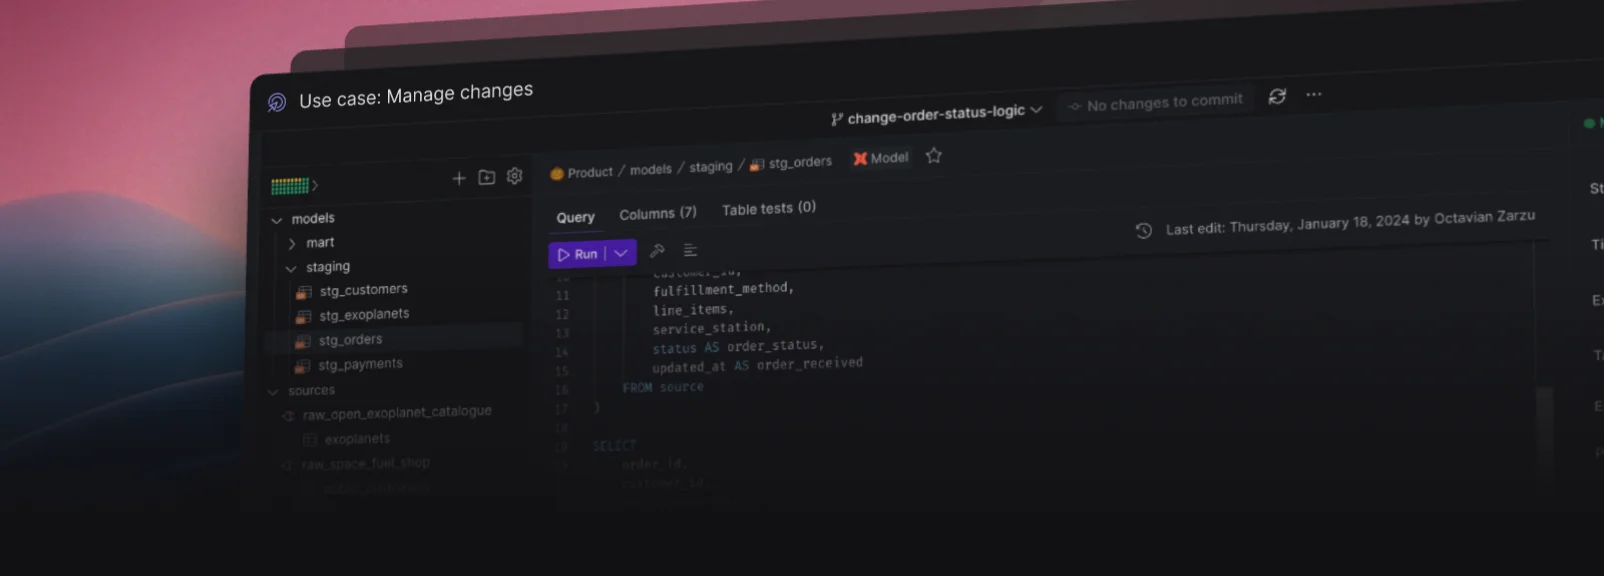Viewport: 1604px width, 576px height.
Task: Click the No changes to commit button
Action: (x=1155, y=103)
